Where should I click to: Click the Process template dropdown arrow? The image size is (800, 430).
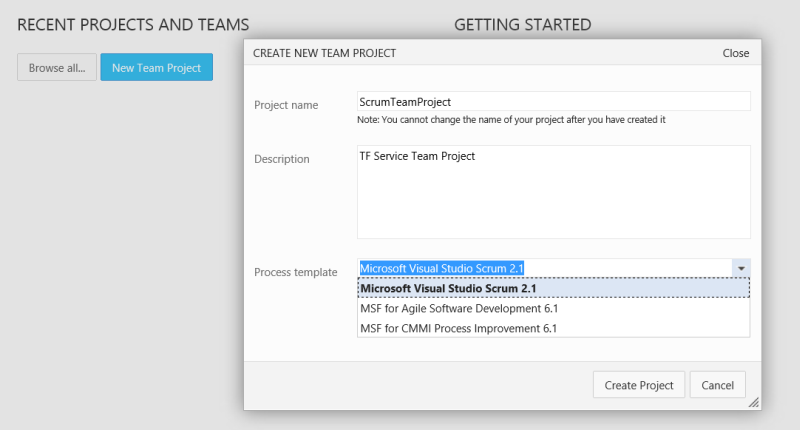click(741, 268)
